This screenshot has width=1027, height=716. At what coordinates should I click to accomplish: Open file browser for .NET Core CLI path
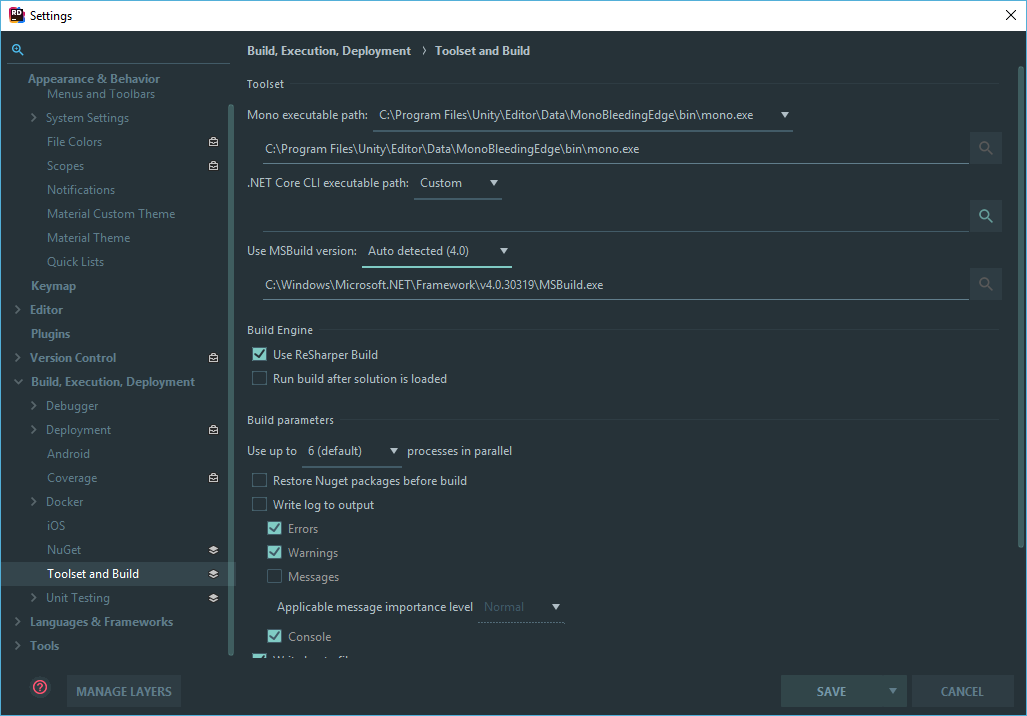(985, 216)
